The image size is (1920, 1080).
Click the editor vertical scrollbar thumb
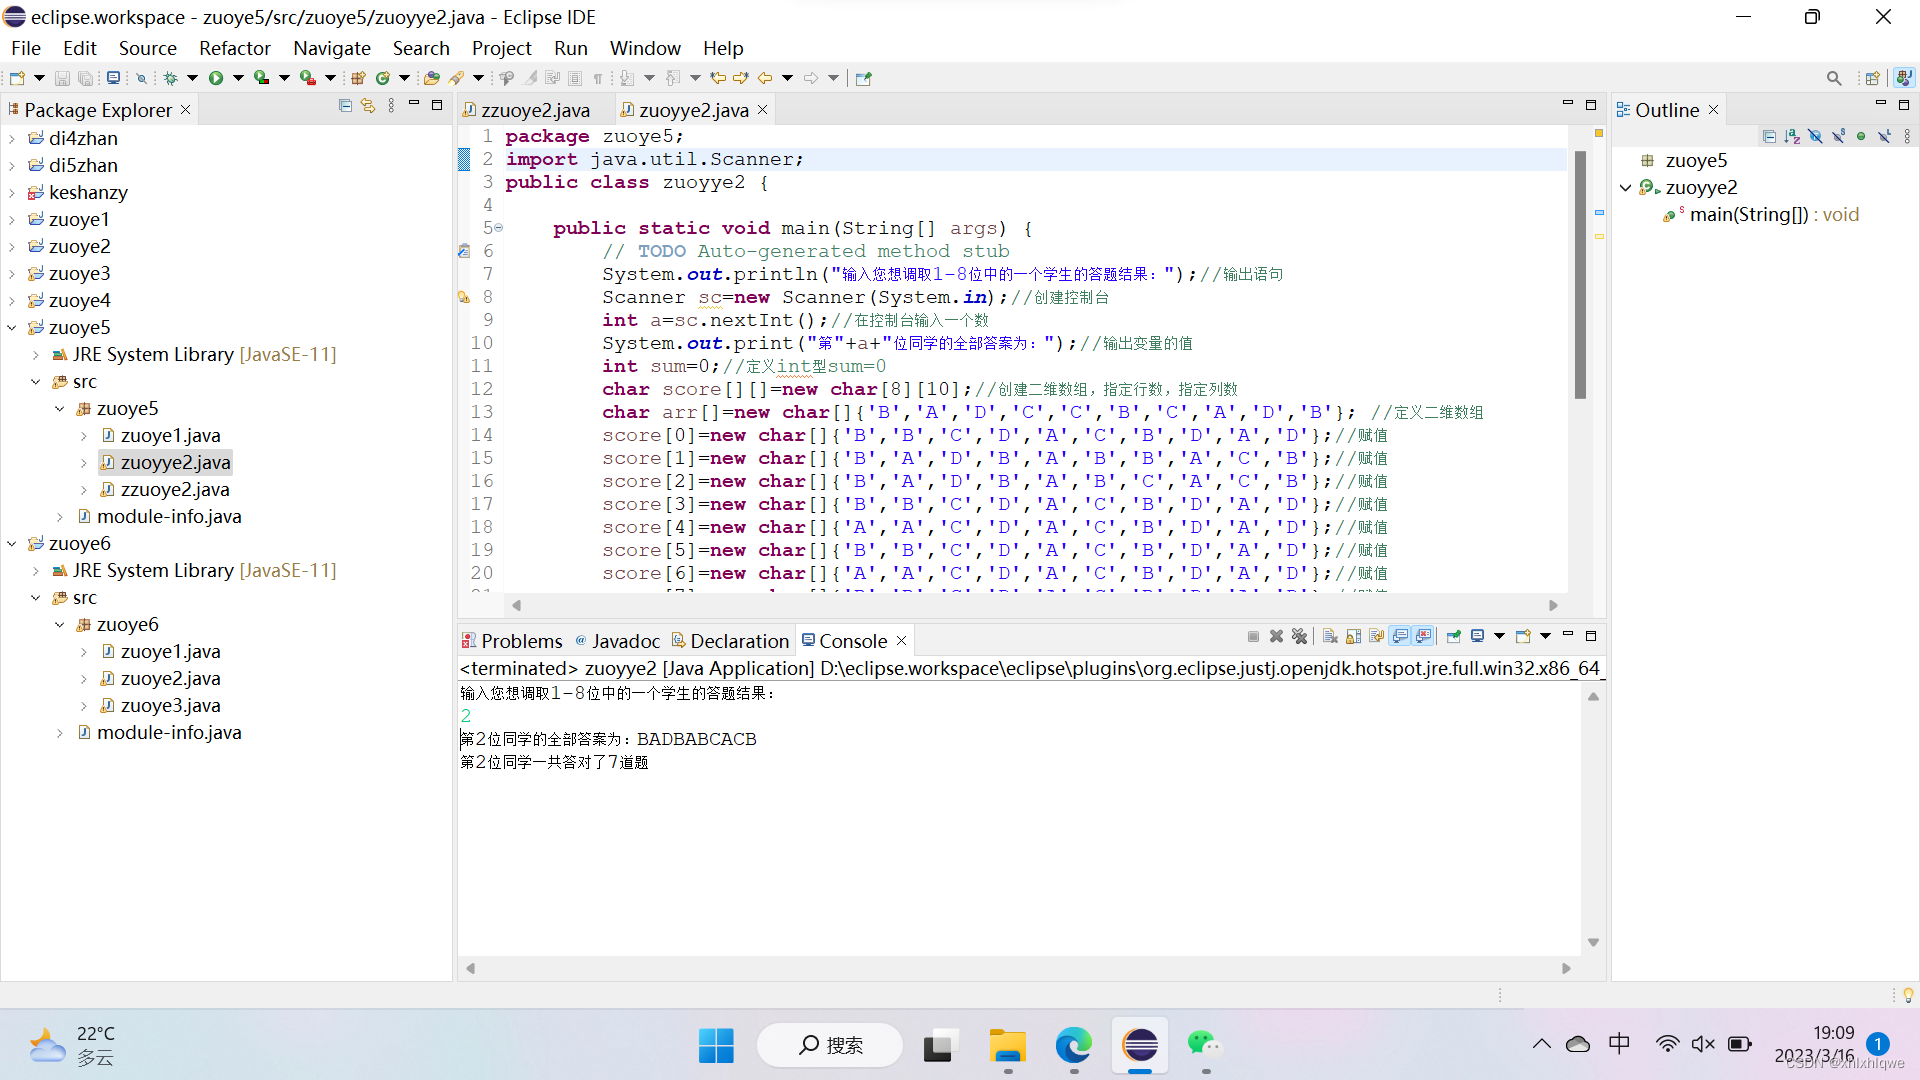click(1580, 275)
